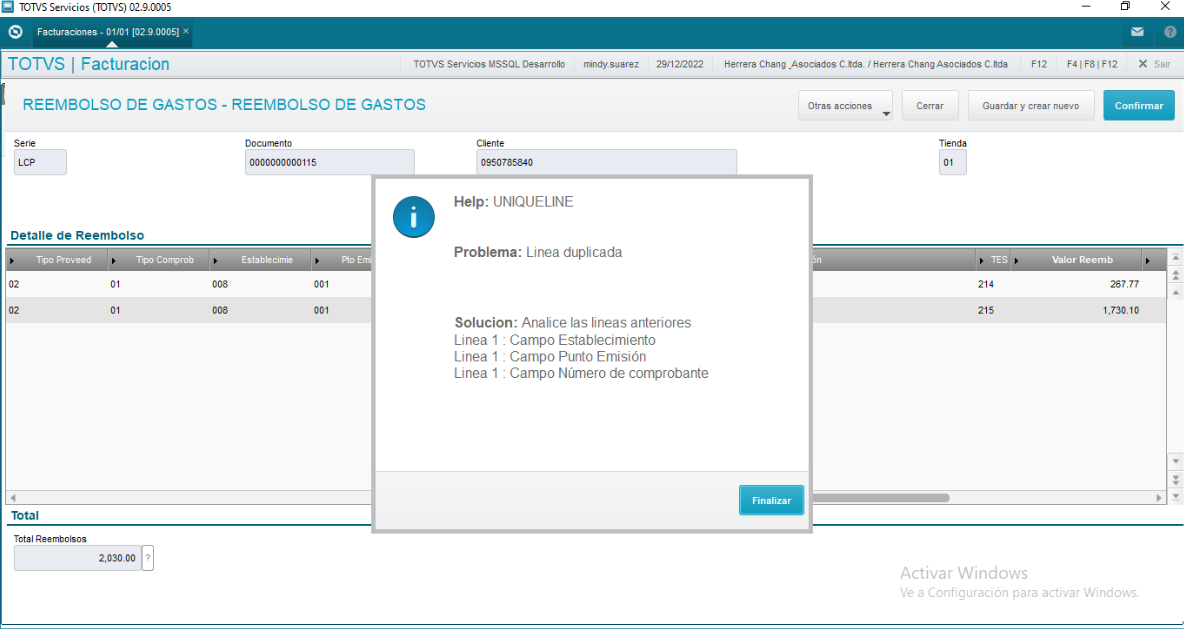Click the Serie input field
Screen dimensions: 1184x629
40,162
